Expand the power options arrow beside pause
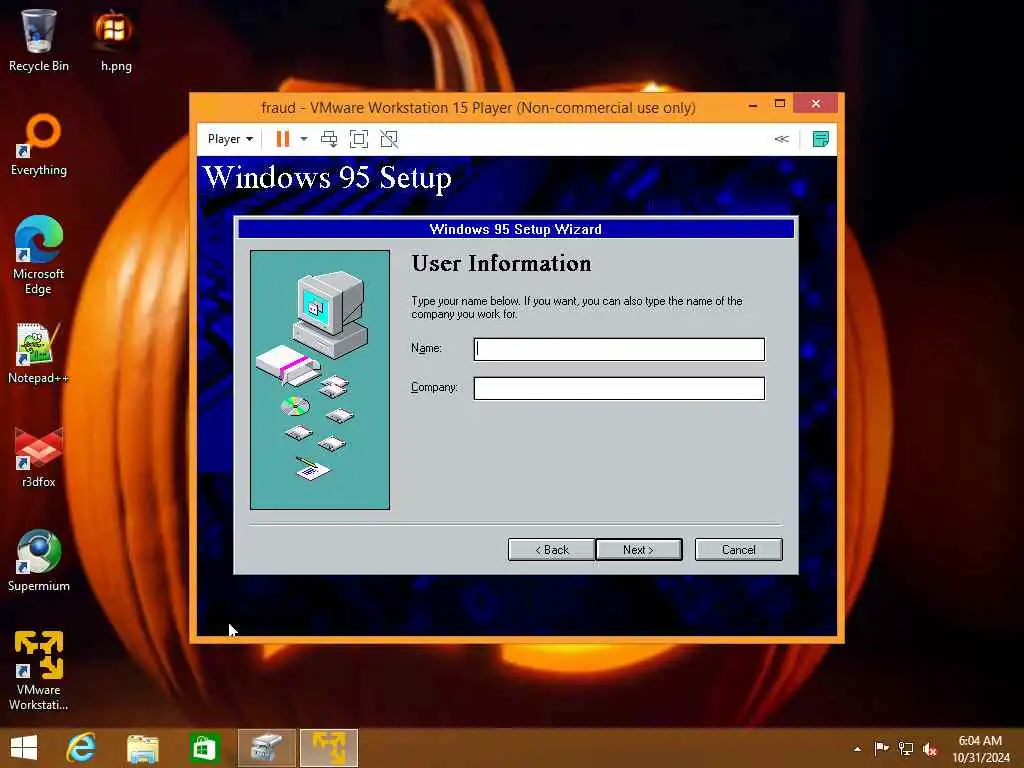 [304, 139]
